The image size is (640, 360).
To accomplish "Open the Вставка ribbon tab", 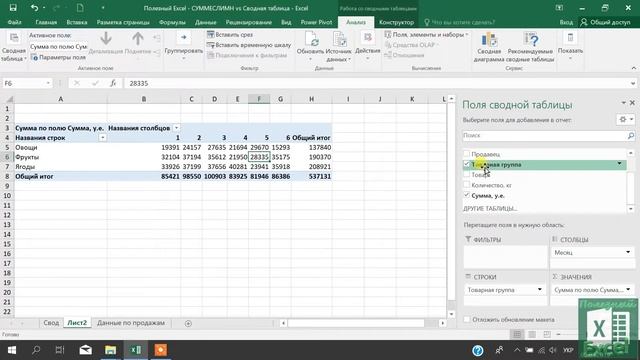I will pyautogui.click(x=77, y=22).
